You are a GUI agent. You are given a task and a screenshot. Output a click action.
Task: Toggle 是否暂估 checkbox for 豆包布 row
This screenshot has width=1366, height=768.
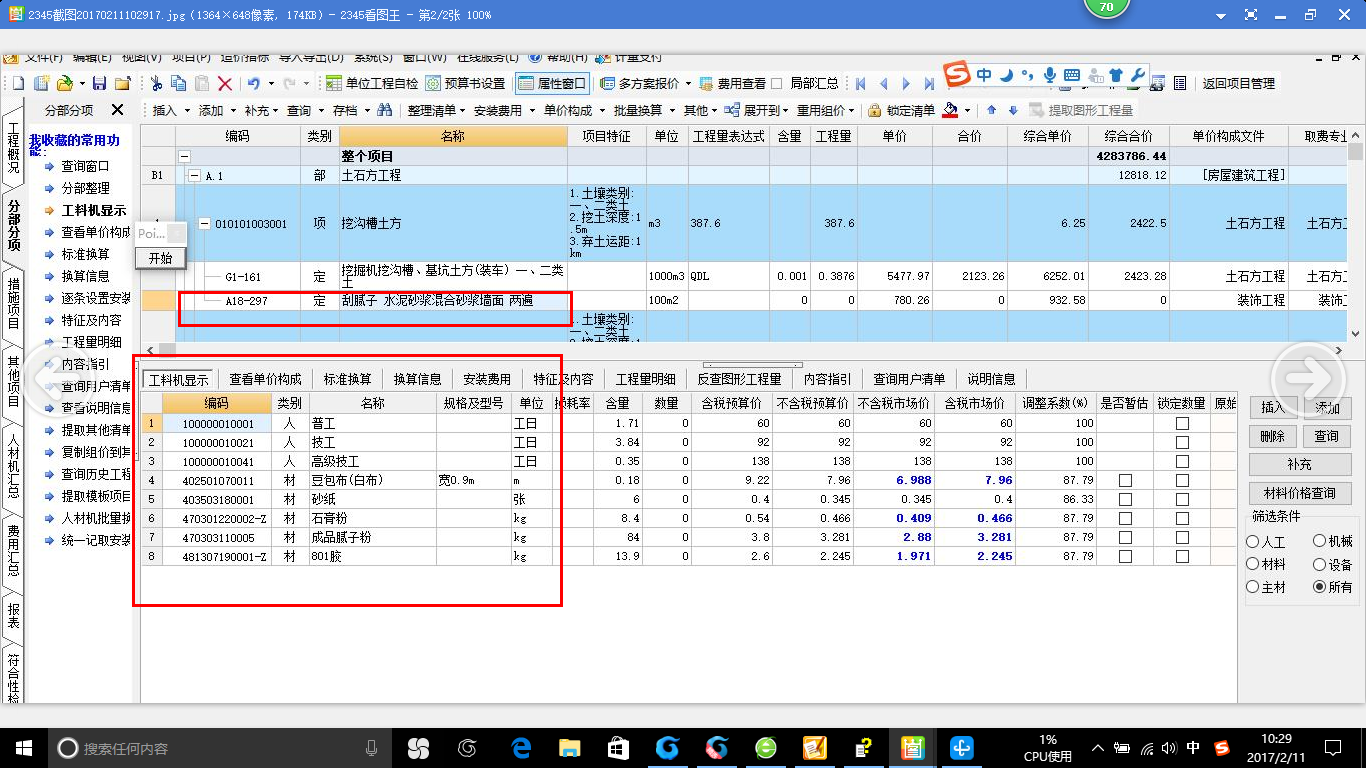[x=1125, y=481]
